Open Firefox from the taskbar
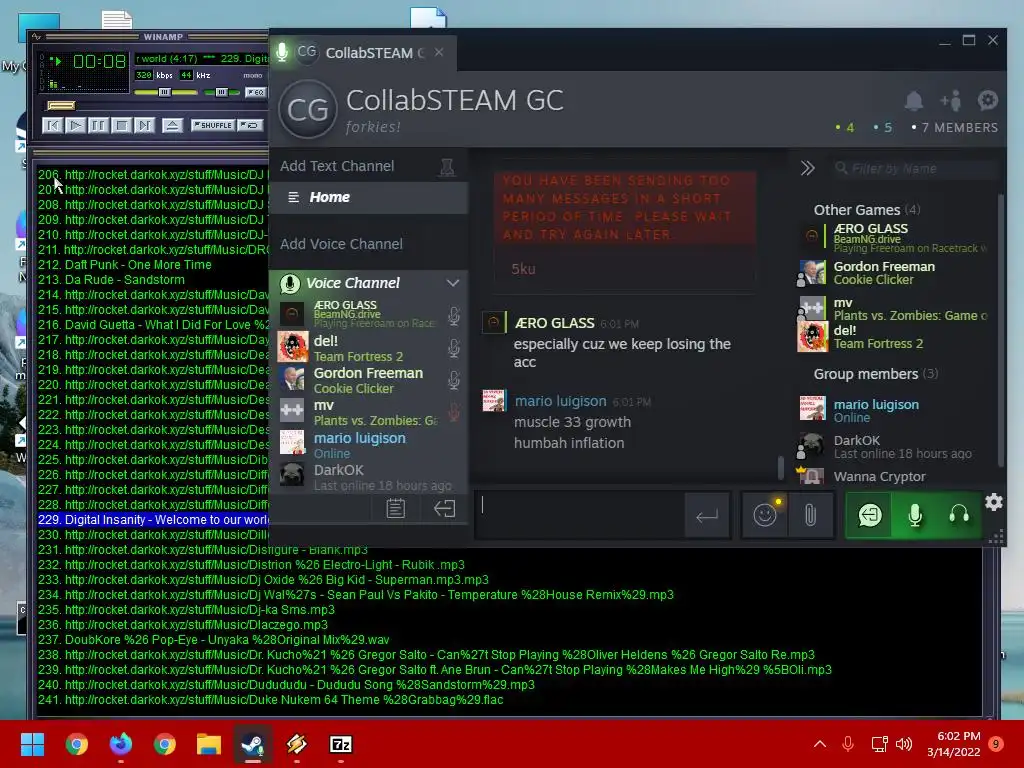The width and height of the screenshot is (1024, 768). click(x=121, y=744)
